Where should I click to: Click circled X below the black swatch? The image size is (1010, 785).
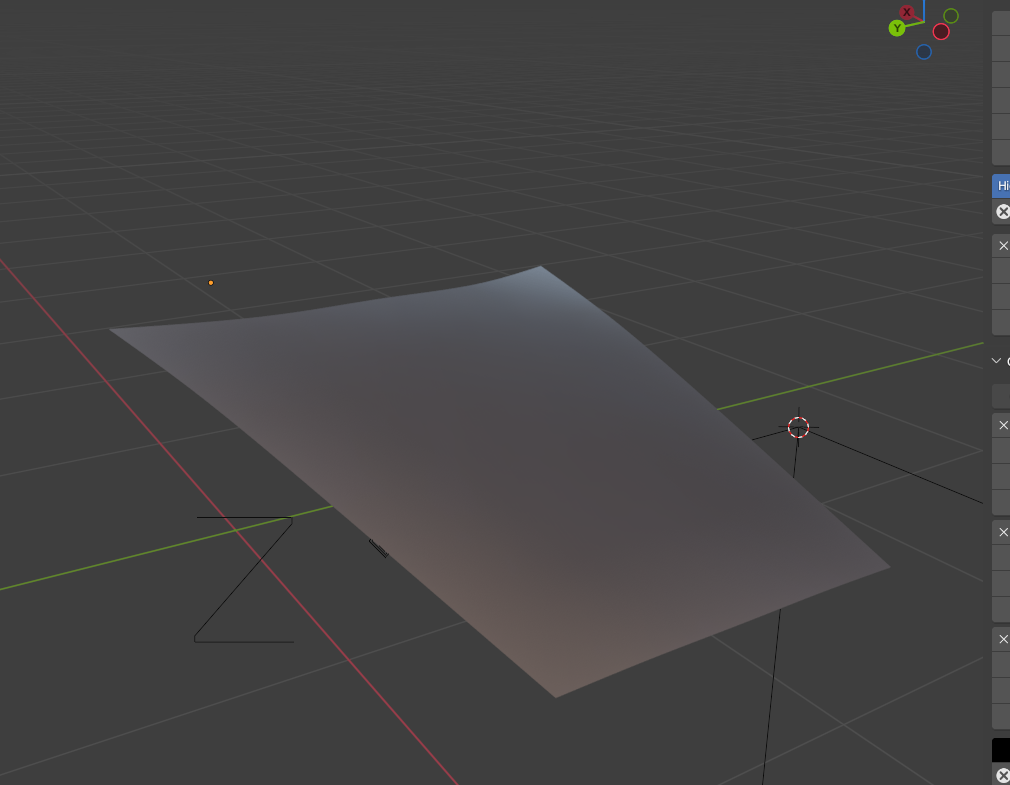[x=1002, y=775]
